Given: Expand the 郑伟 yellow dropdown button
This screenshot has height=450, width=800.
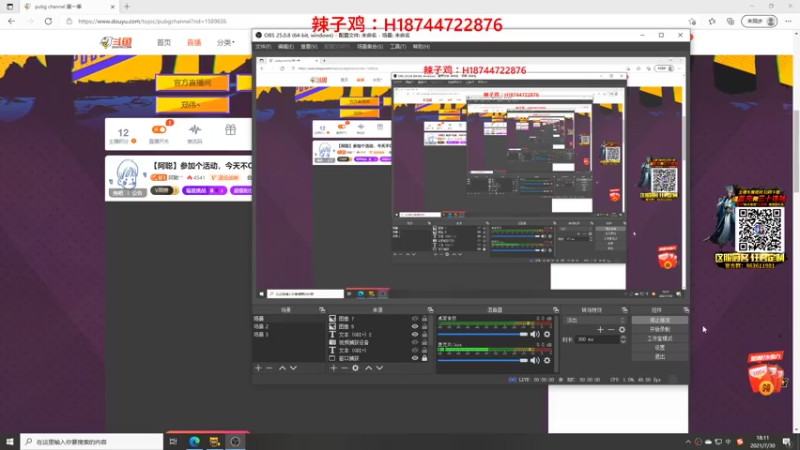Looking at the screenshot, I should 192,105.
